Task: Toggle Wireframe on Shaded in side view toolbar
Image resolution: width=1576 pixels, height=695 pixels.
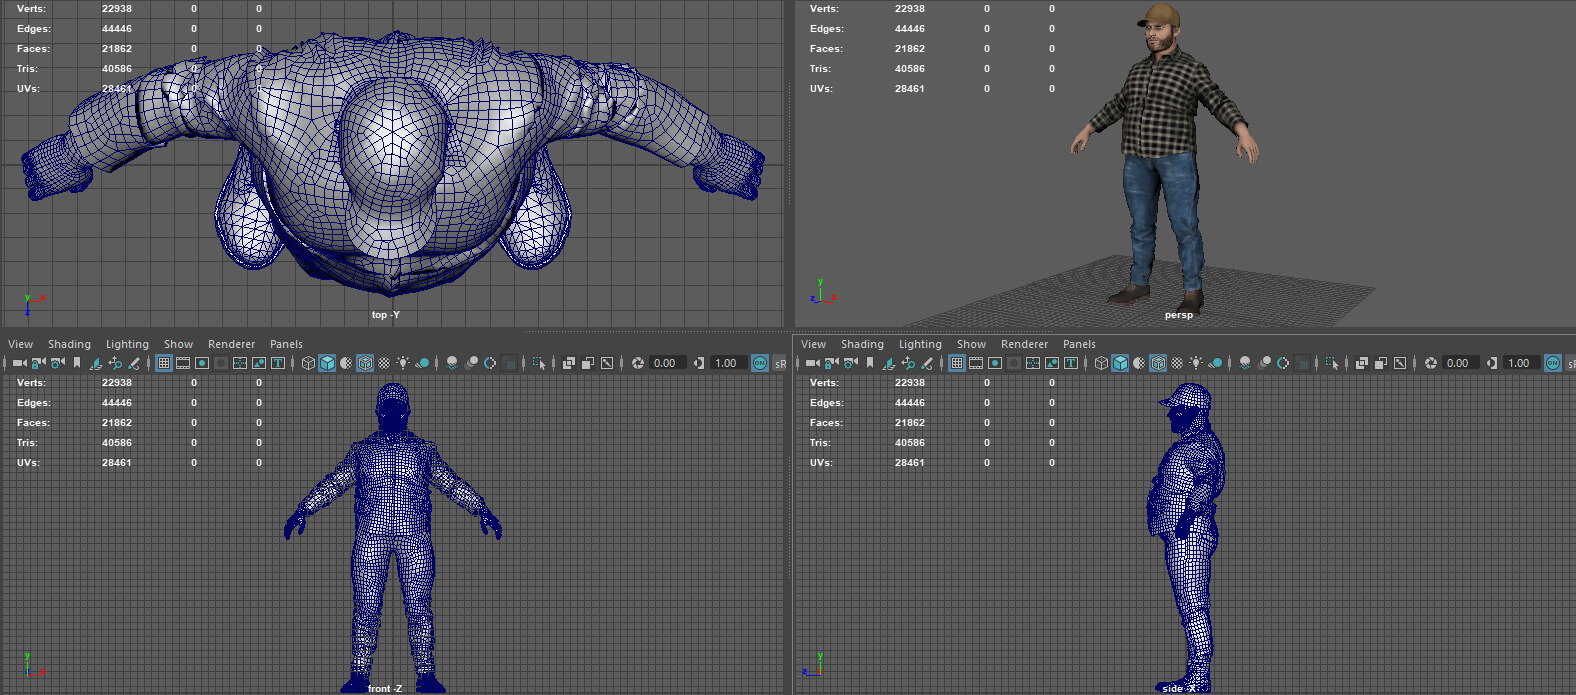Action: (1158, 363)
